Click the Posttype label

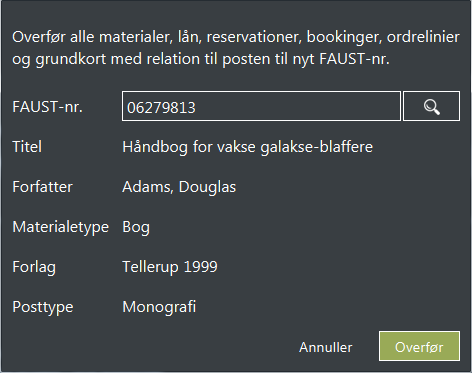pos(43,307)
